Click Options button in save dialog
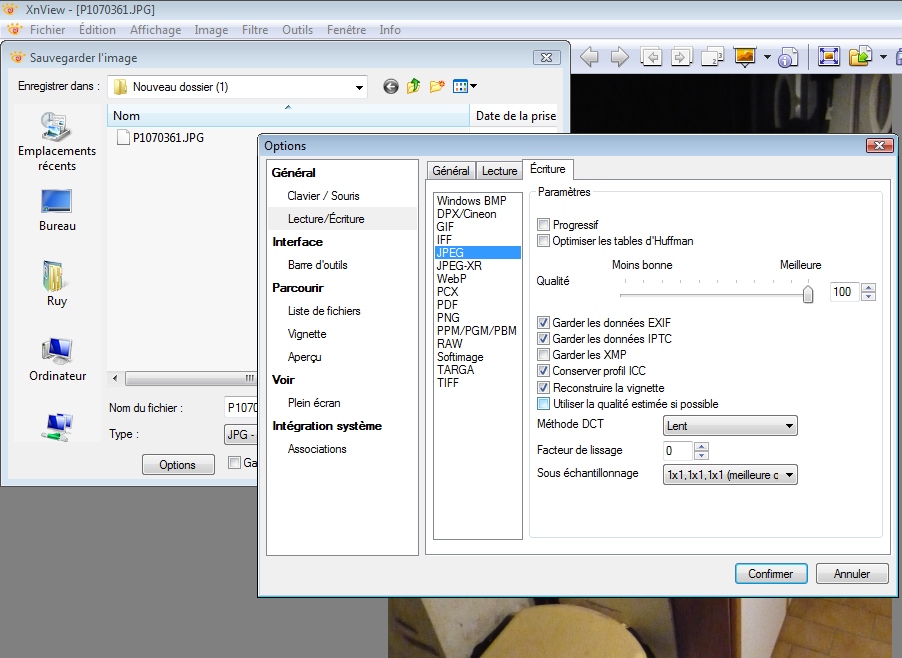902x658 pixels. 178,464
